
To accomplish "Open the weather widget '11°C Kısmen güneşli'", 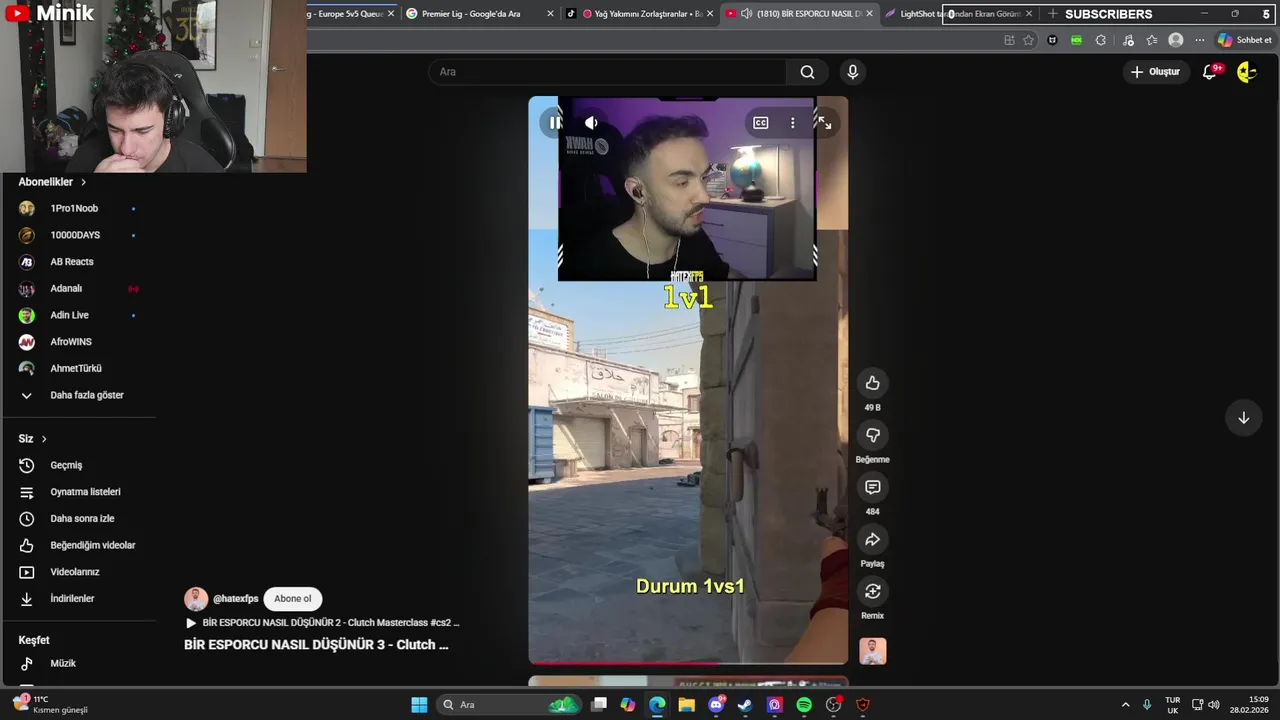I will (50, 705).
